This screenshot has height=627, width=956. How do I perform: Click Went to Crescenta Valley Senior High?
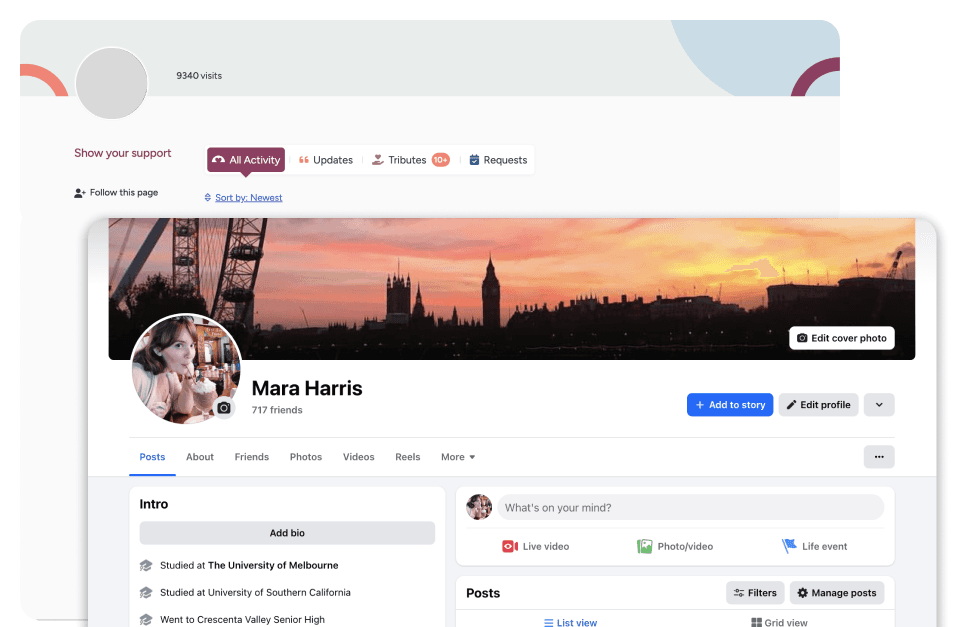pos(242,620)
